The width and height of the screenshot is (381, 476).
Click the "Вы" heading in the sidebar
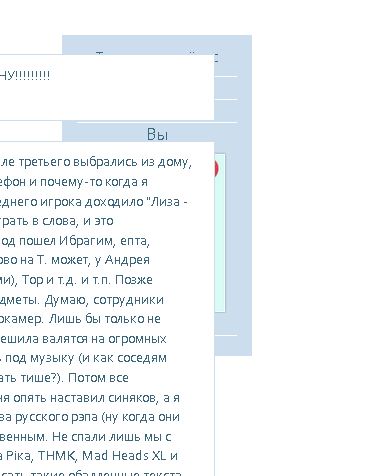[157, 134]
